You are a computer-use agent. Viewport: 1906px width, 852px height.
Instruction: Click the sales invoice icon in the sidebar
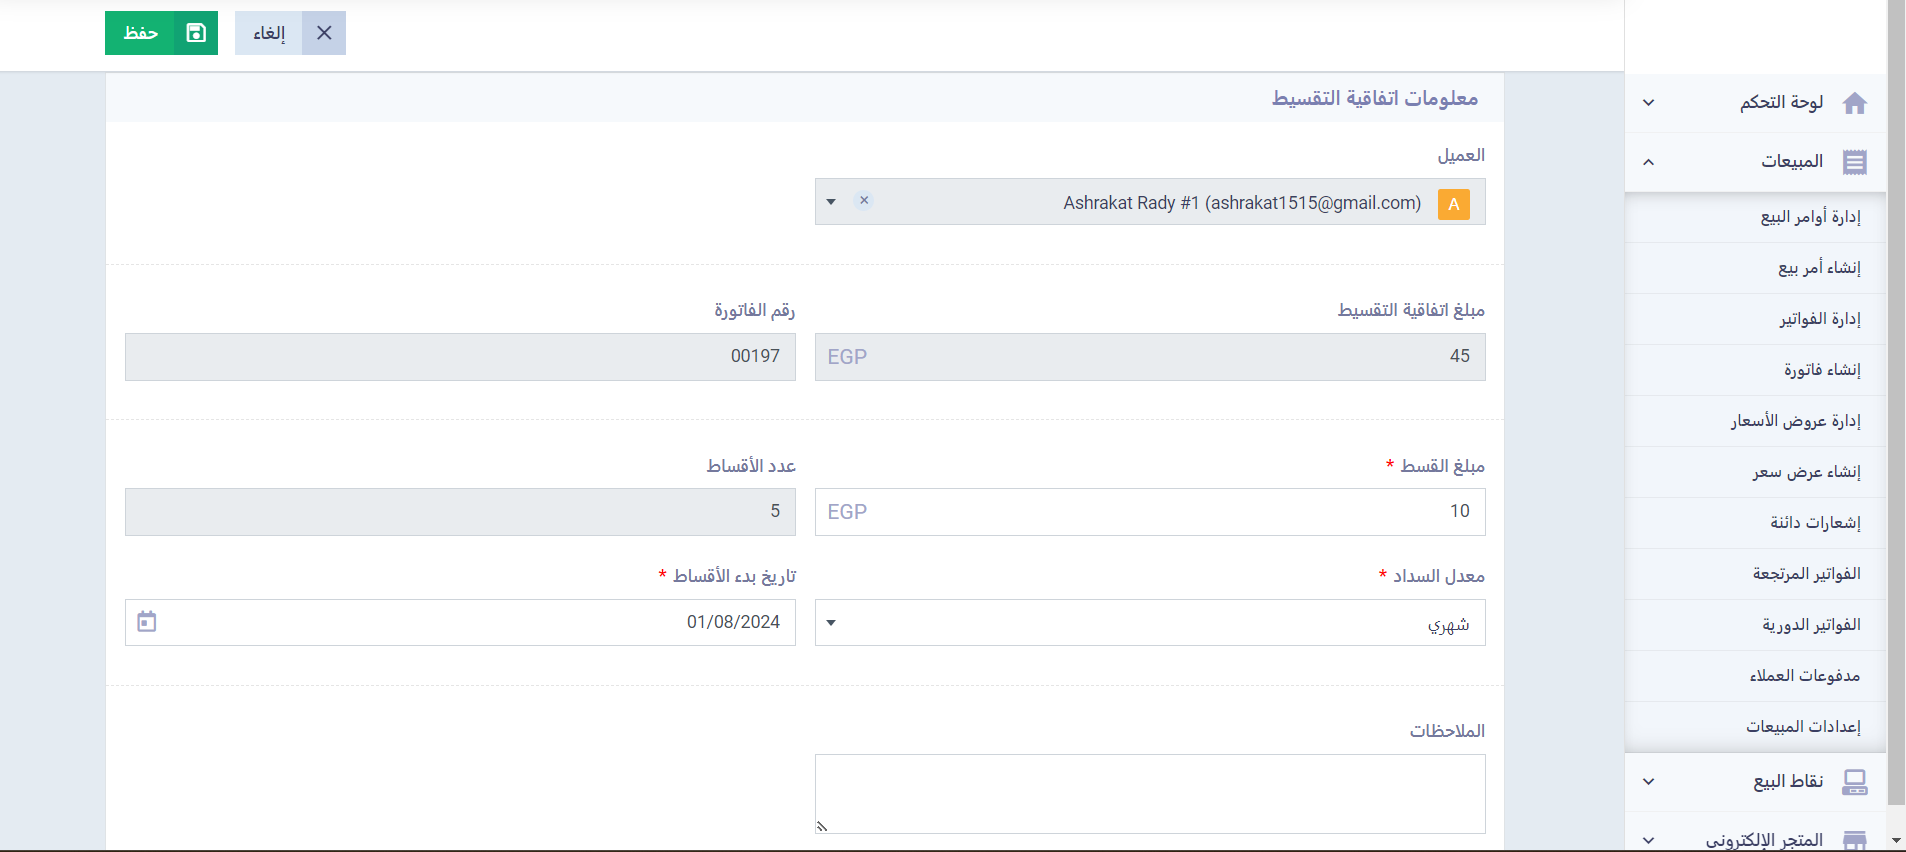(x=1854, y=162)
